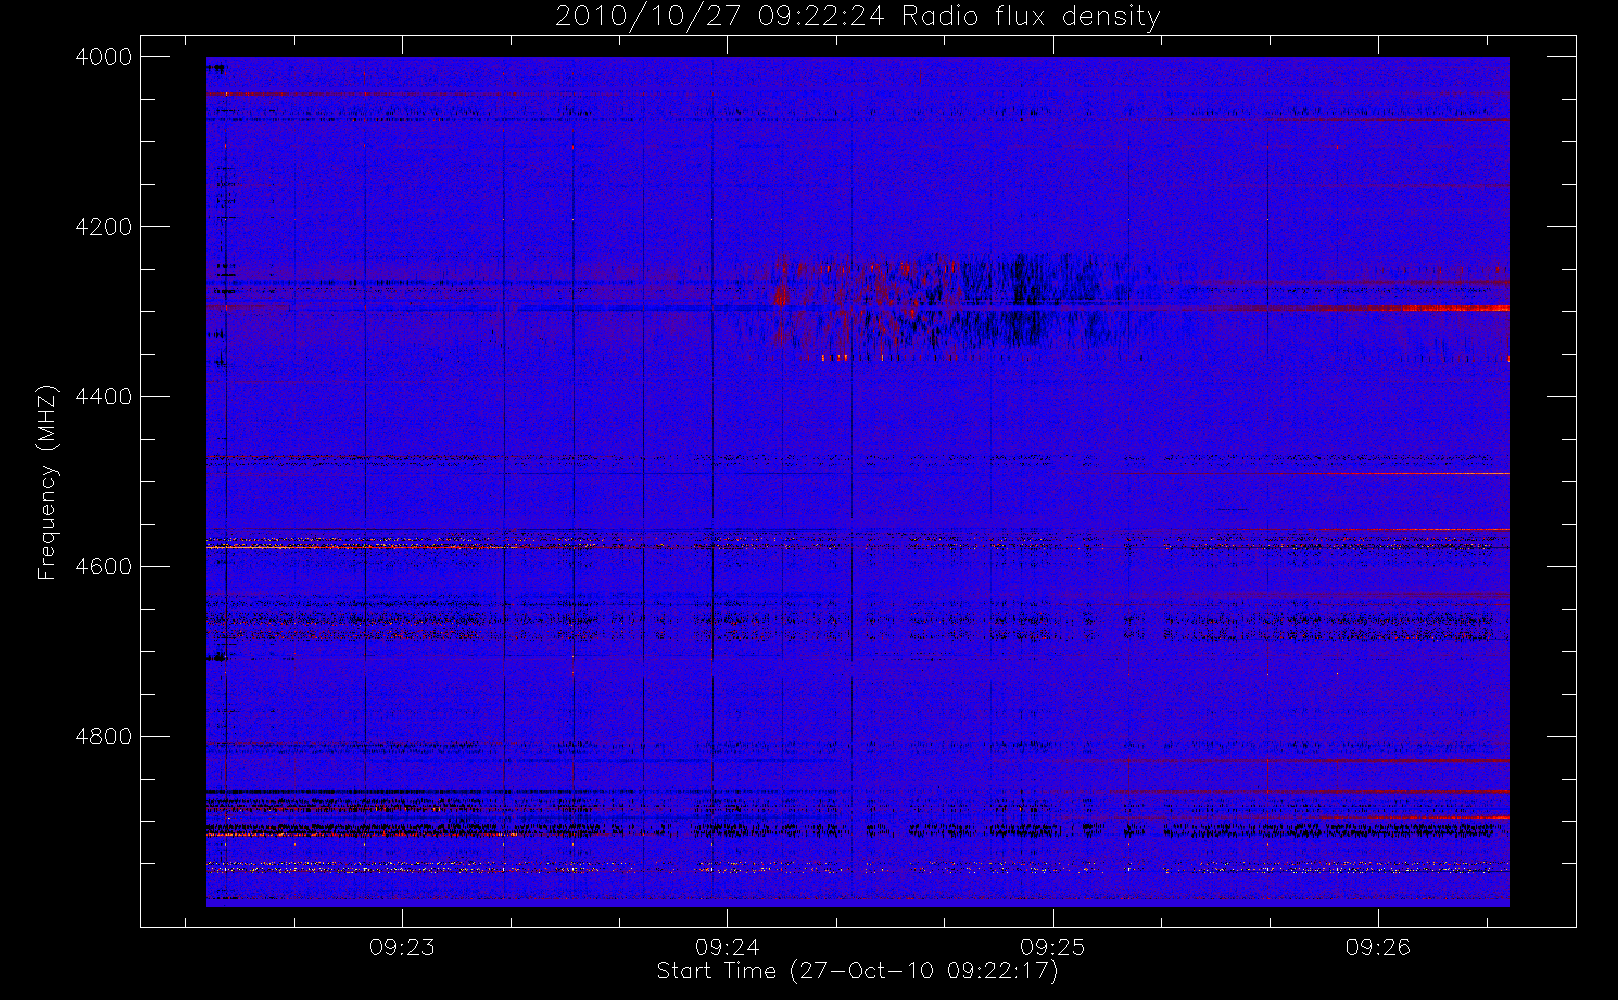This screenshot has width=1618, height=1000.
Task: Select the 4000 frequency axis label
Action: click(x=104, y=57)
